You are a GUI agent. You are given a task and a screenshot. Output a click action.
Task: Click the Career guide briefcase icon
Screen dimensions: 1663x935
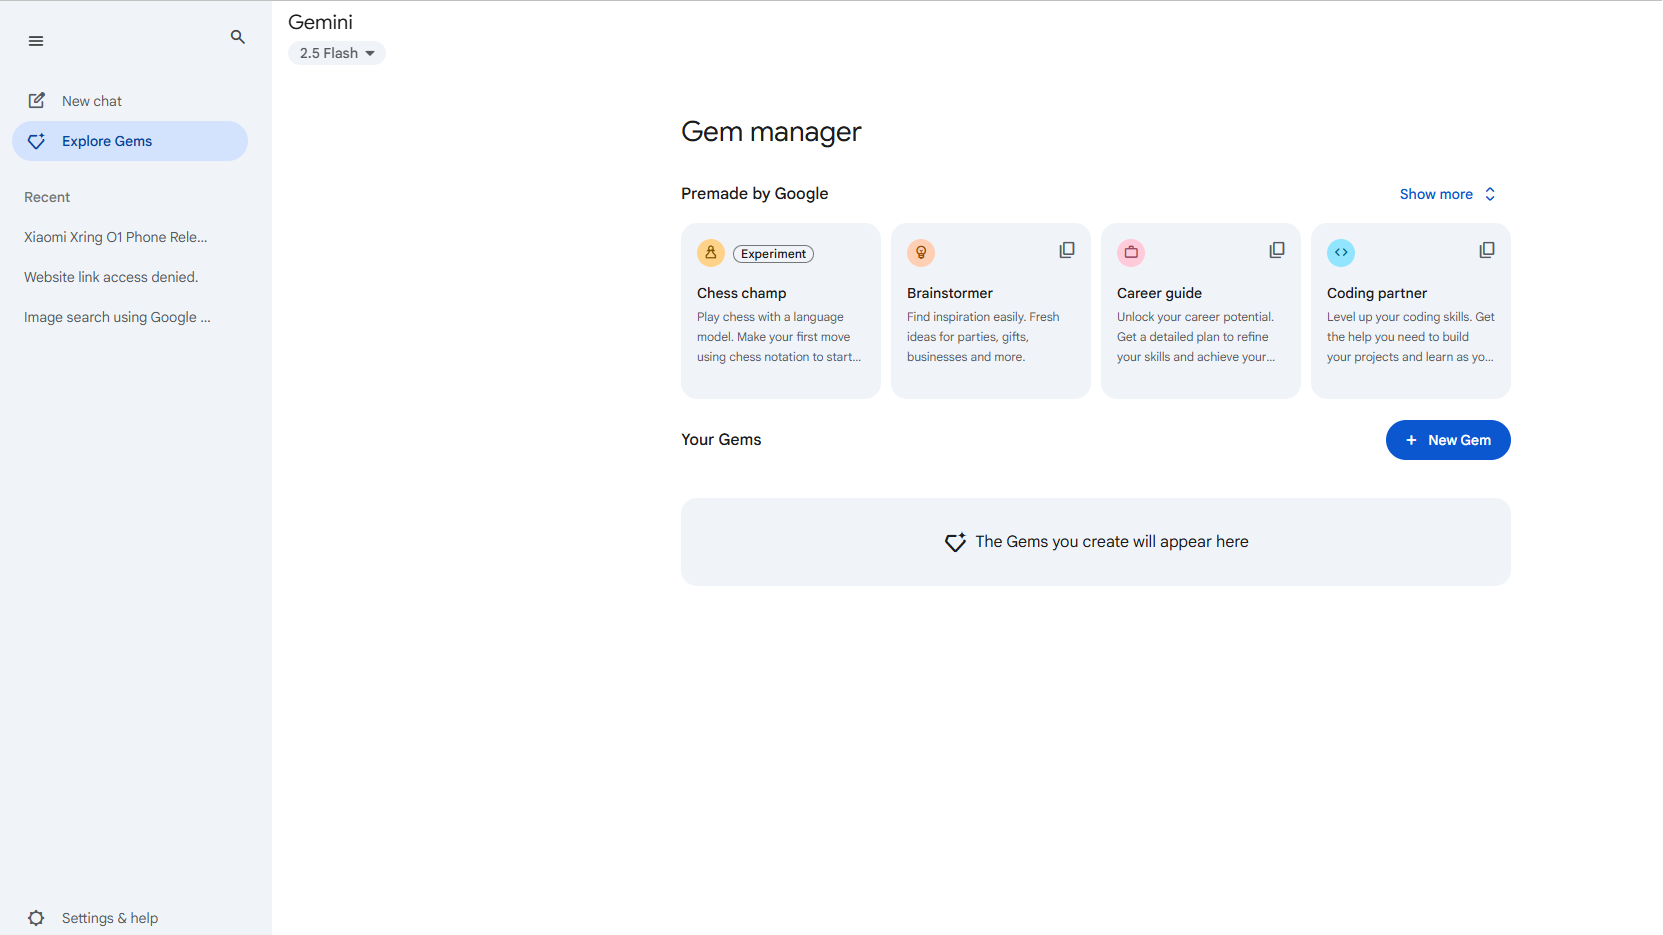point(1131,253)
